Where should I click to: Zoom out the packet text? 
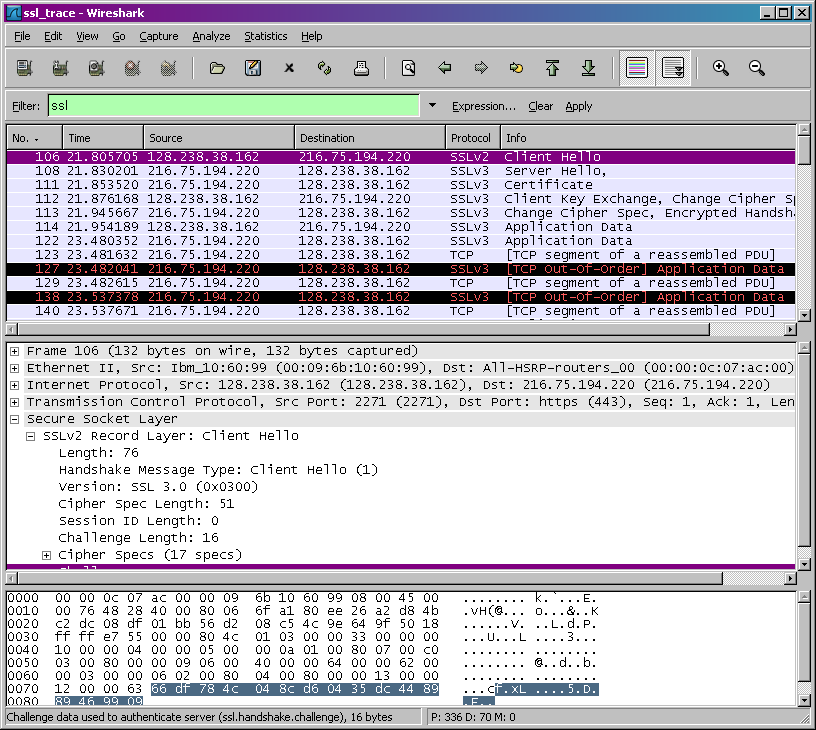[x=757, y=68]
